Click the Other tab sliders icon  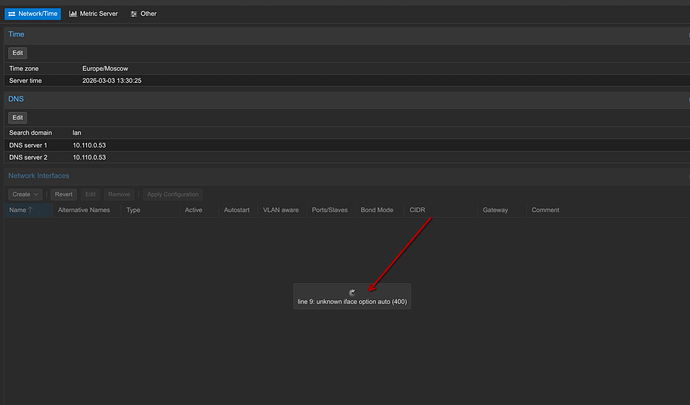tap(133, 14)
